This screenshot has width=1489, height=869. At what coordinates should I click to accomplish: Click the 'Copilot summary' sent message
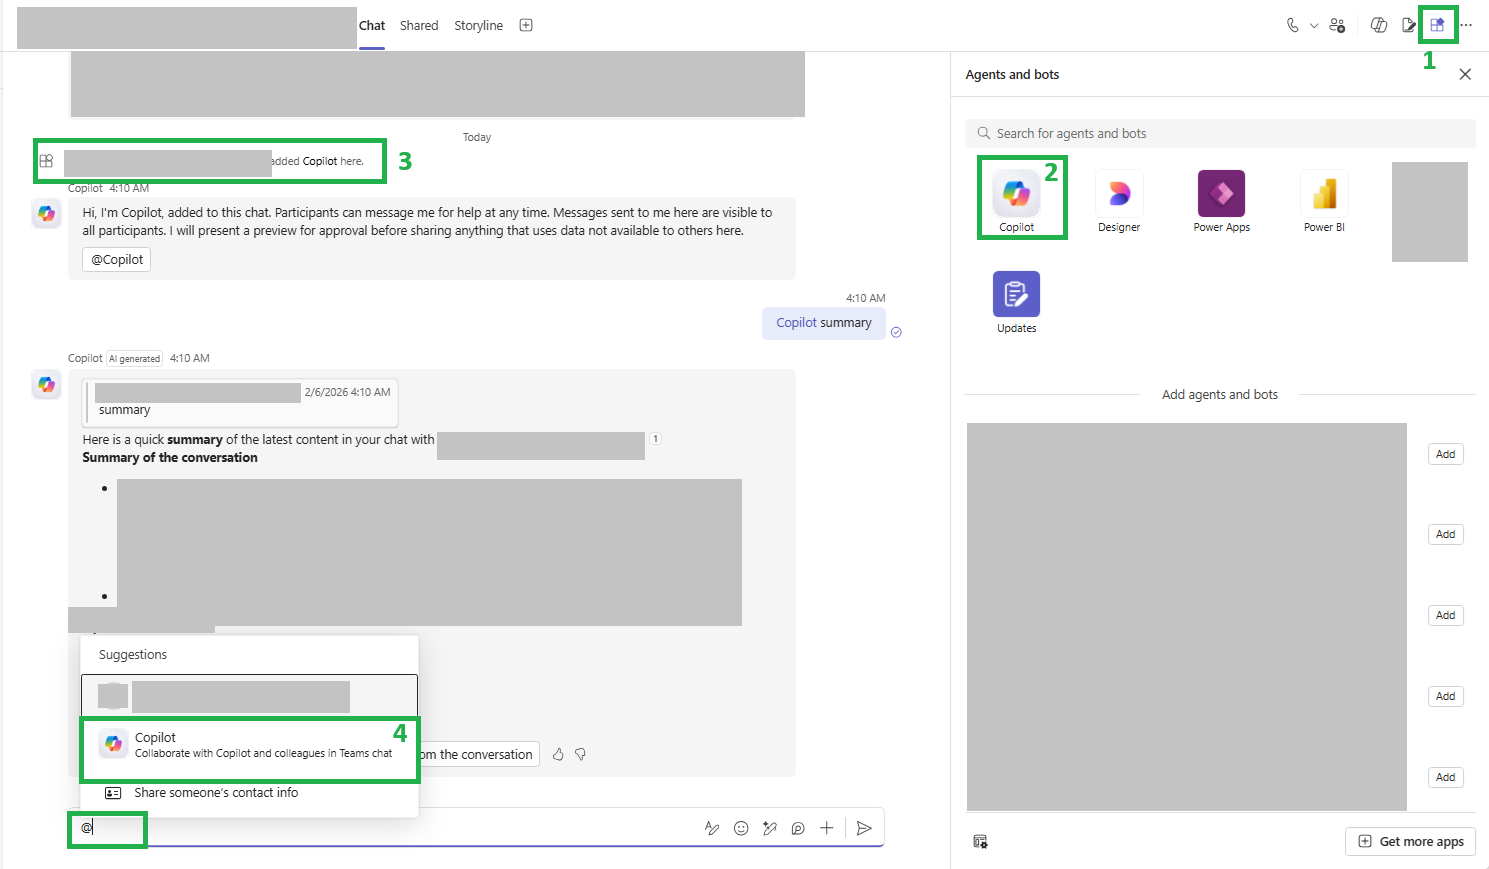(x=824, y=323)
